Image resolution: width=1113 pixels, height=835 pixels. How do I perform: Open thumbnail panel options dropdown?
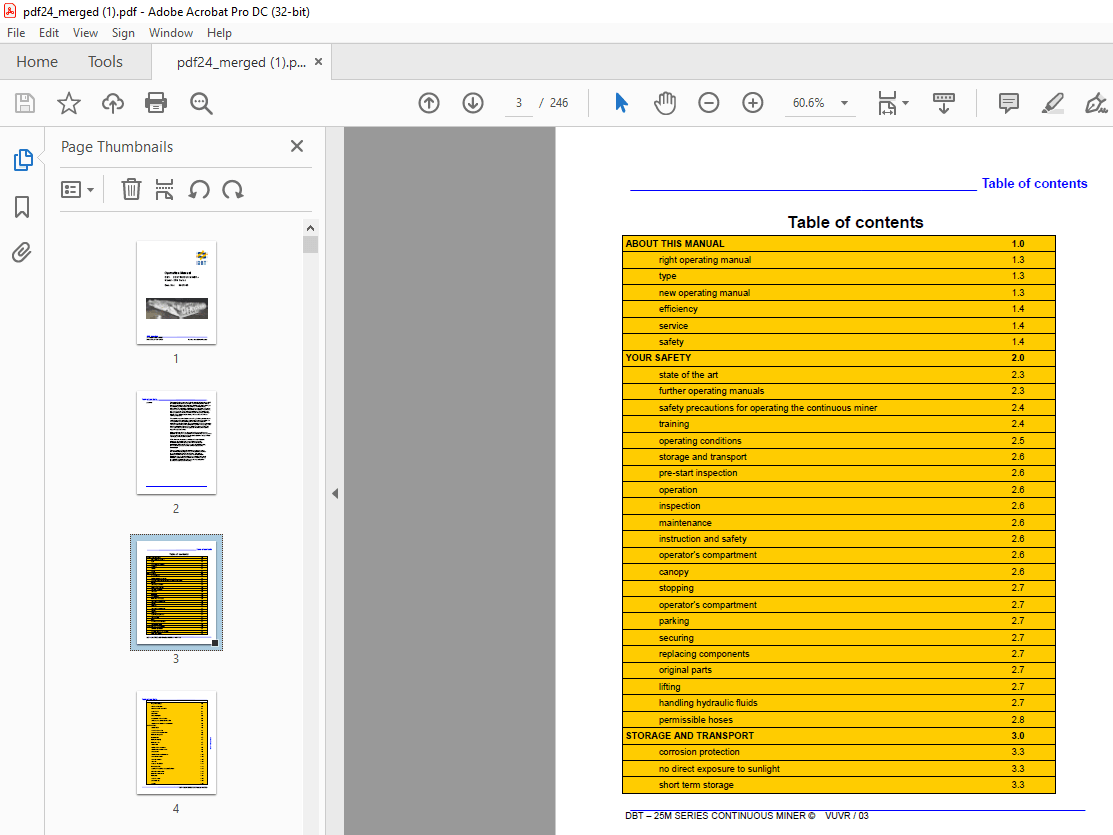[x=77, y=189]
